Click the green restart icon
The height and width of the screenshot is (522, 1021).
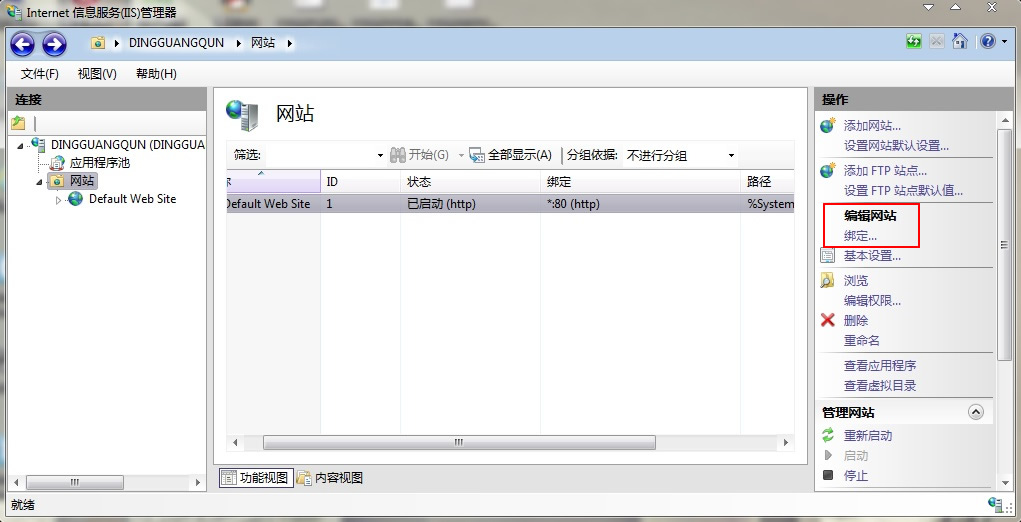point(828,436)
